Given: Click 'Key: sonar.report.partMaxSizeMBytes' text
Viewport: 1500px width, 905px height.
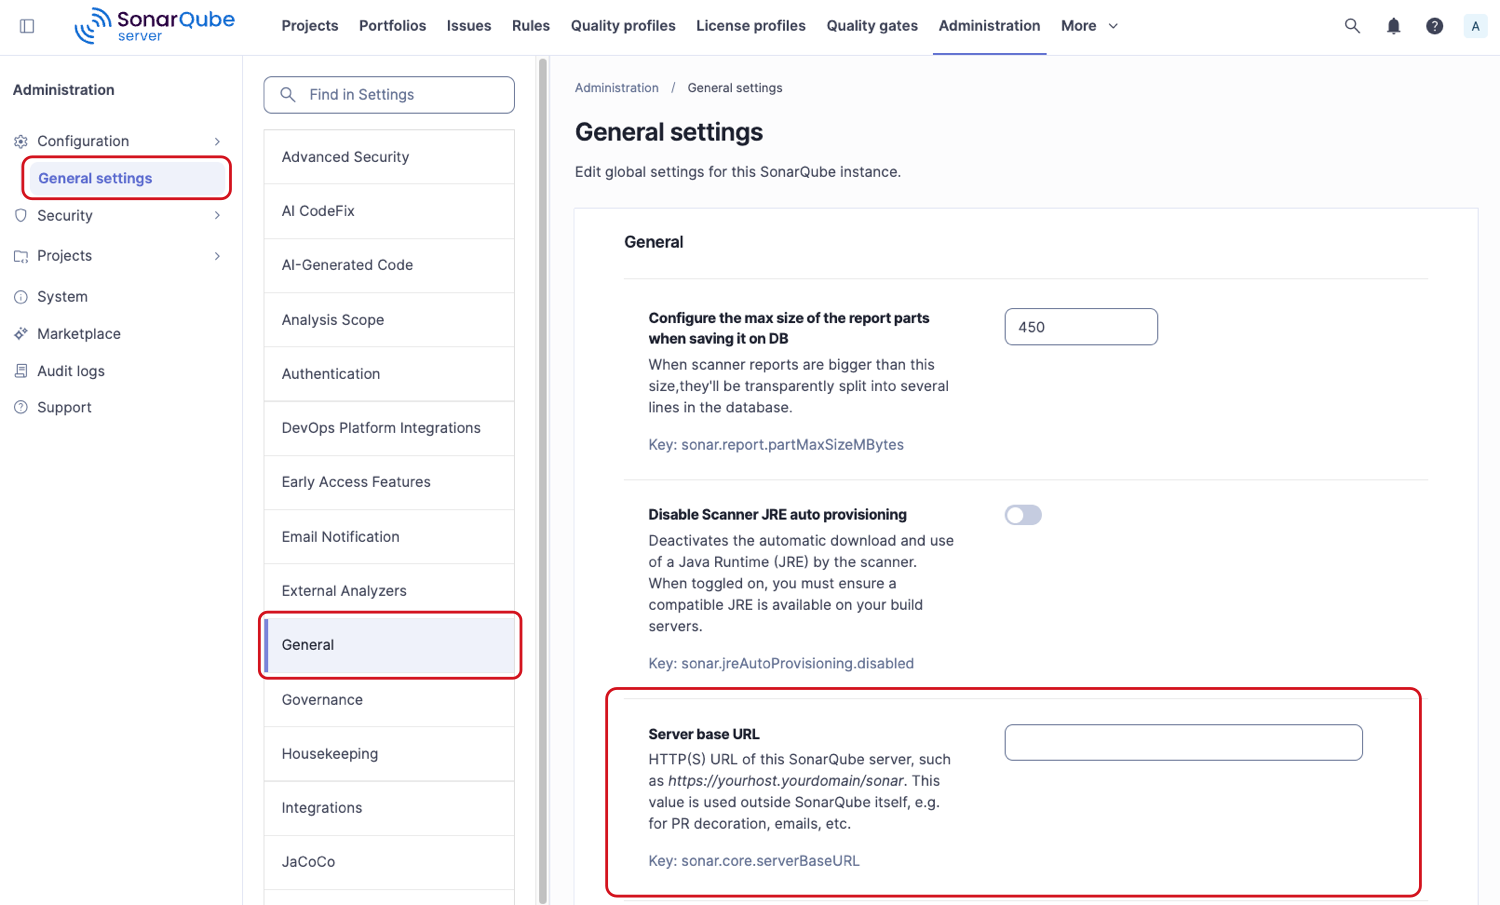Looking at the screenshot, I should pyautogui.click(x=776, y=445).
